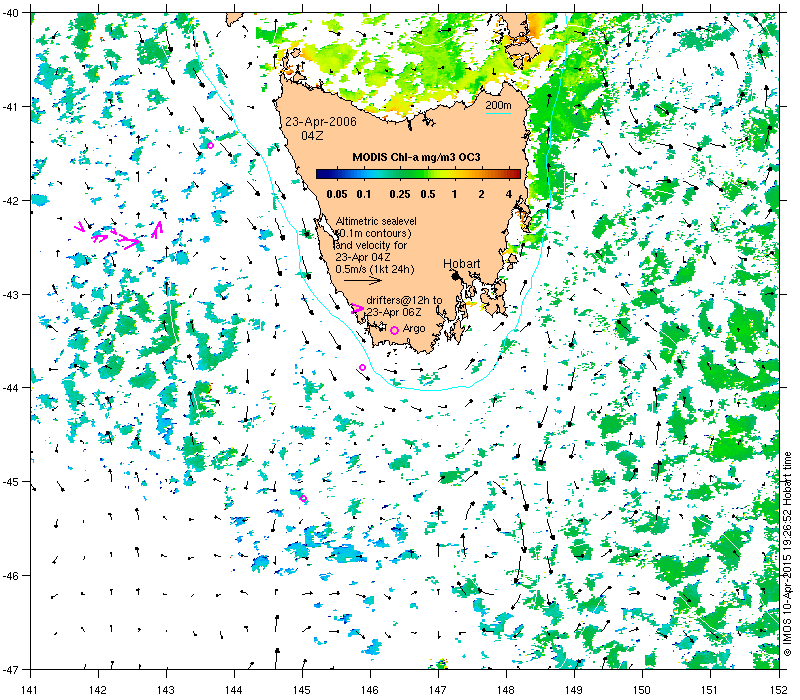The image size is (800, 700).
Task: Click the '151' longitude axis label
Action: [x=710, y=690]
